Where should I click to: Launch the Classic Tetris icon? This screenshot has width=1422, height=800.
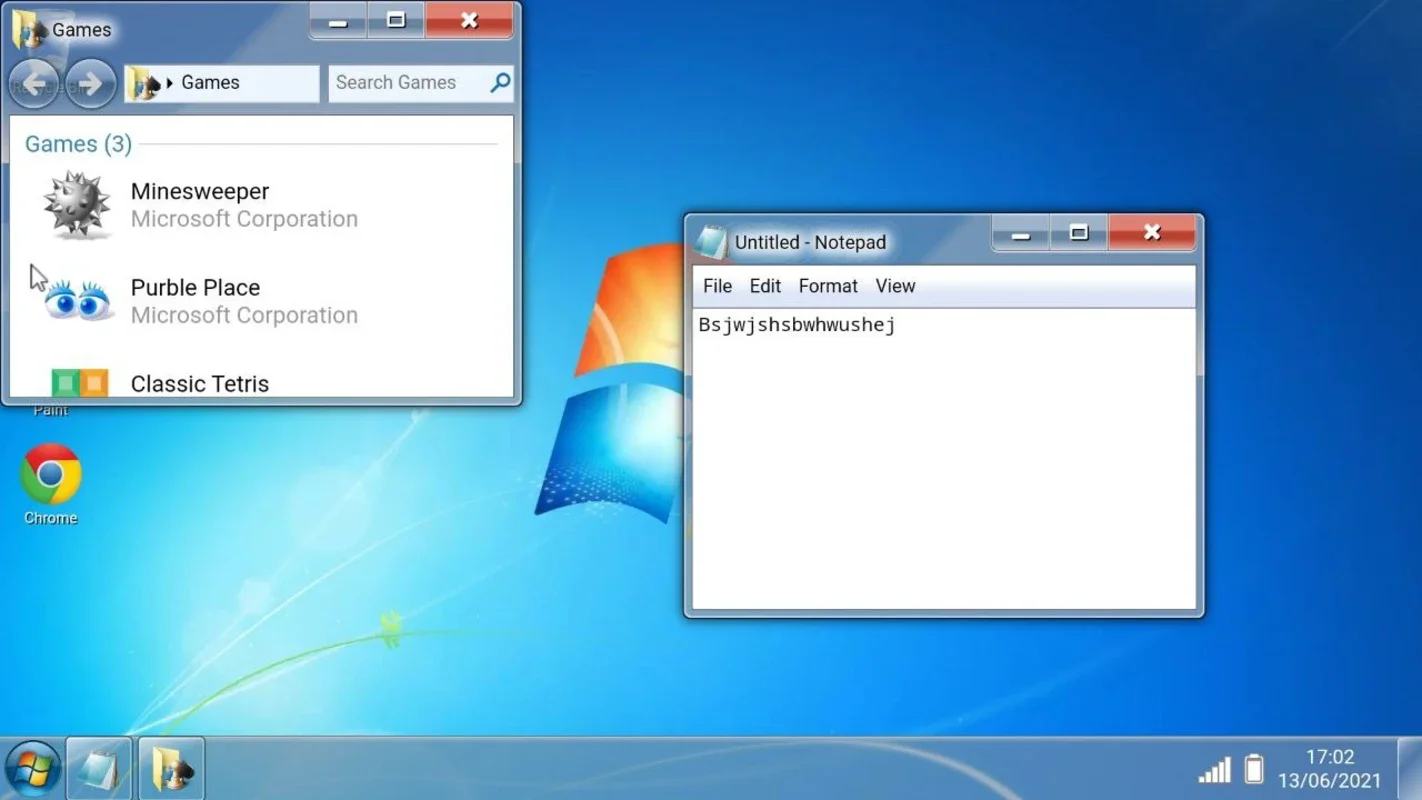(79, 382)
